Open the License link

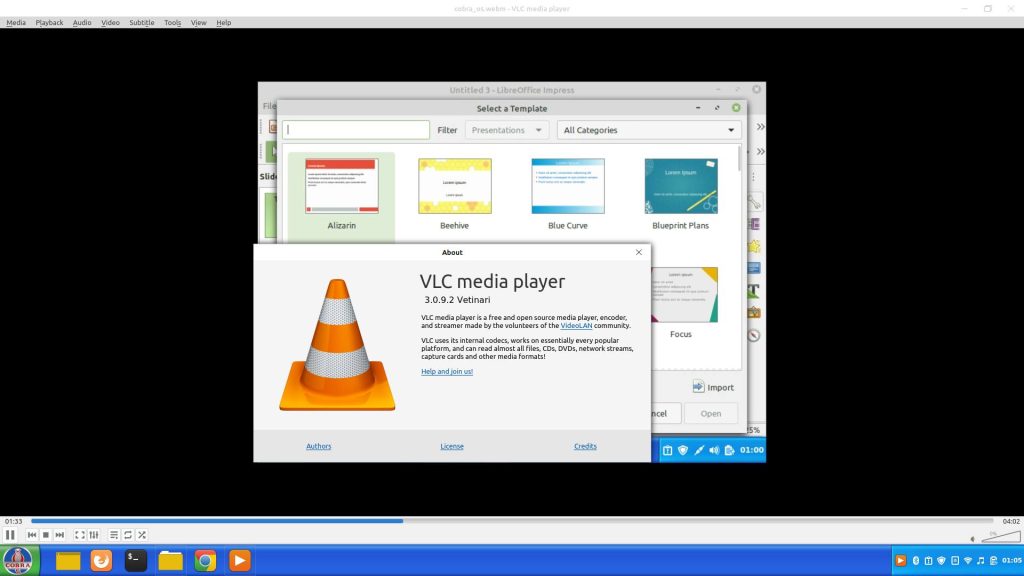(452, 446)
